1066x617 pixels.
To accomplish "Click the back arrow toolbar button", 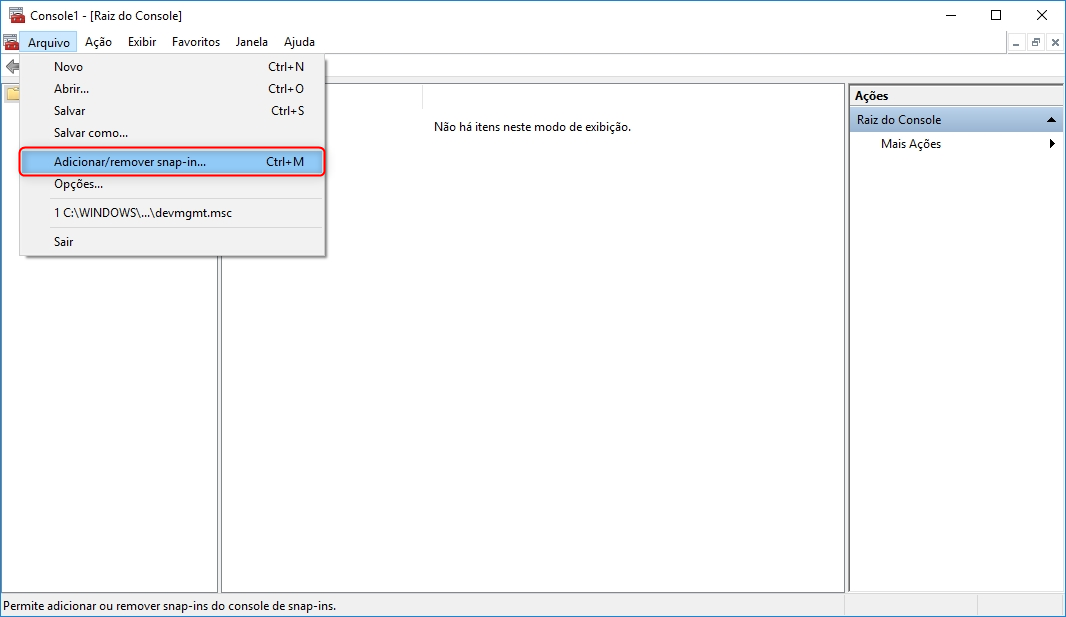I will point(12,67).
